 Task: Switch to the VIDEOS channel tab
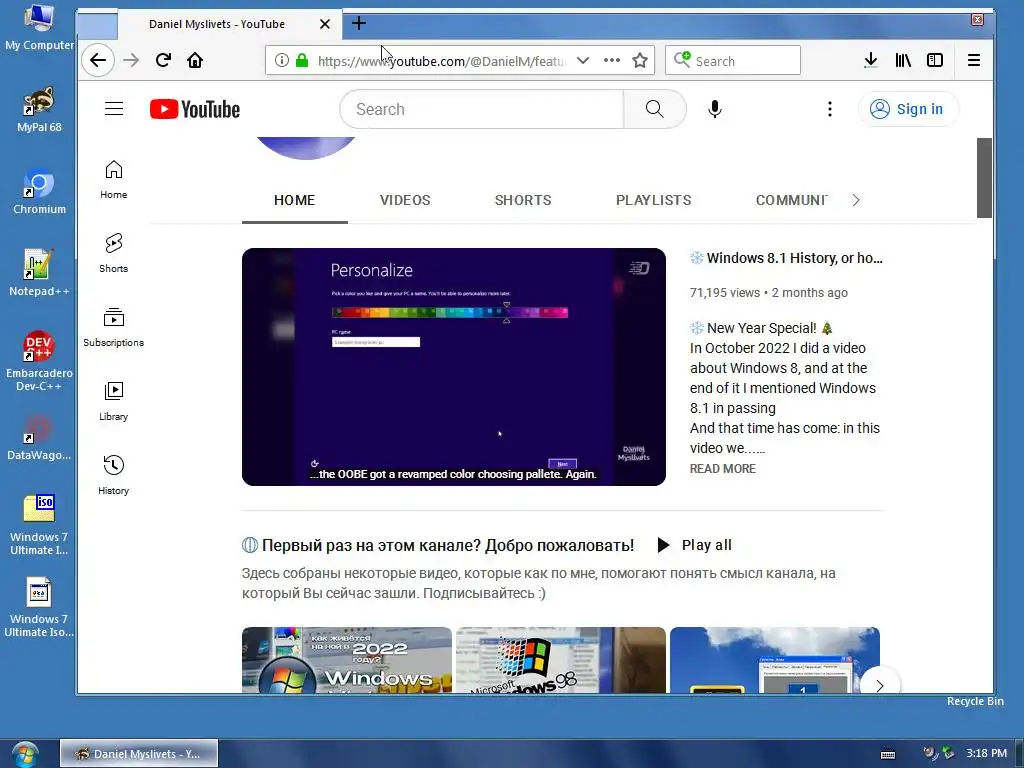405,200
